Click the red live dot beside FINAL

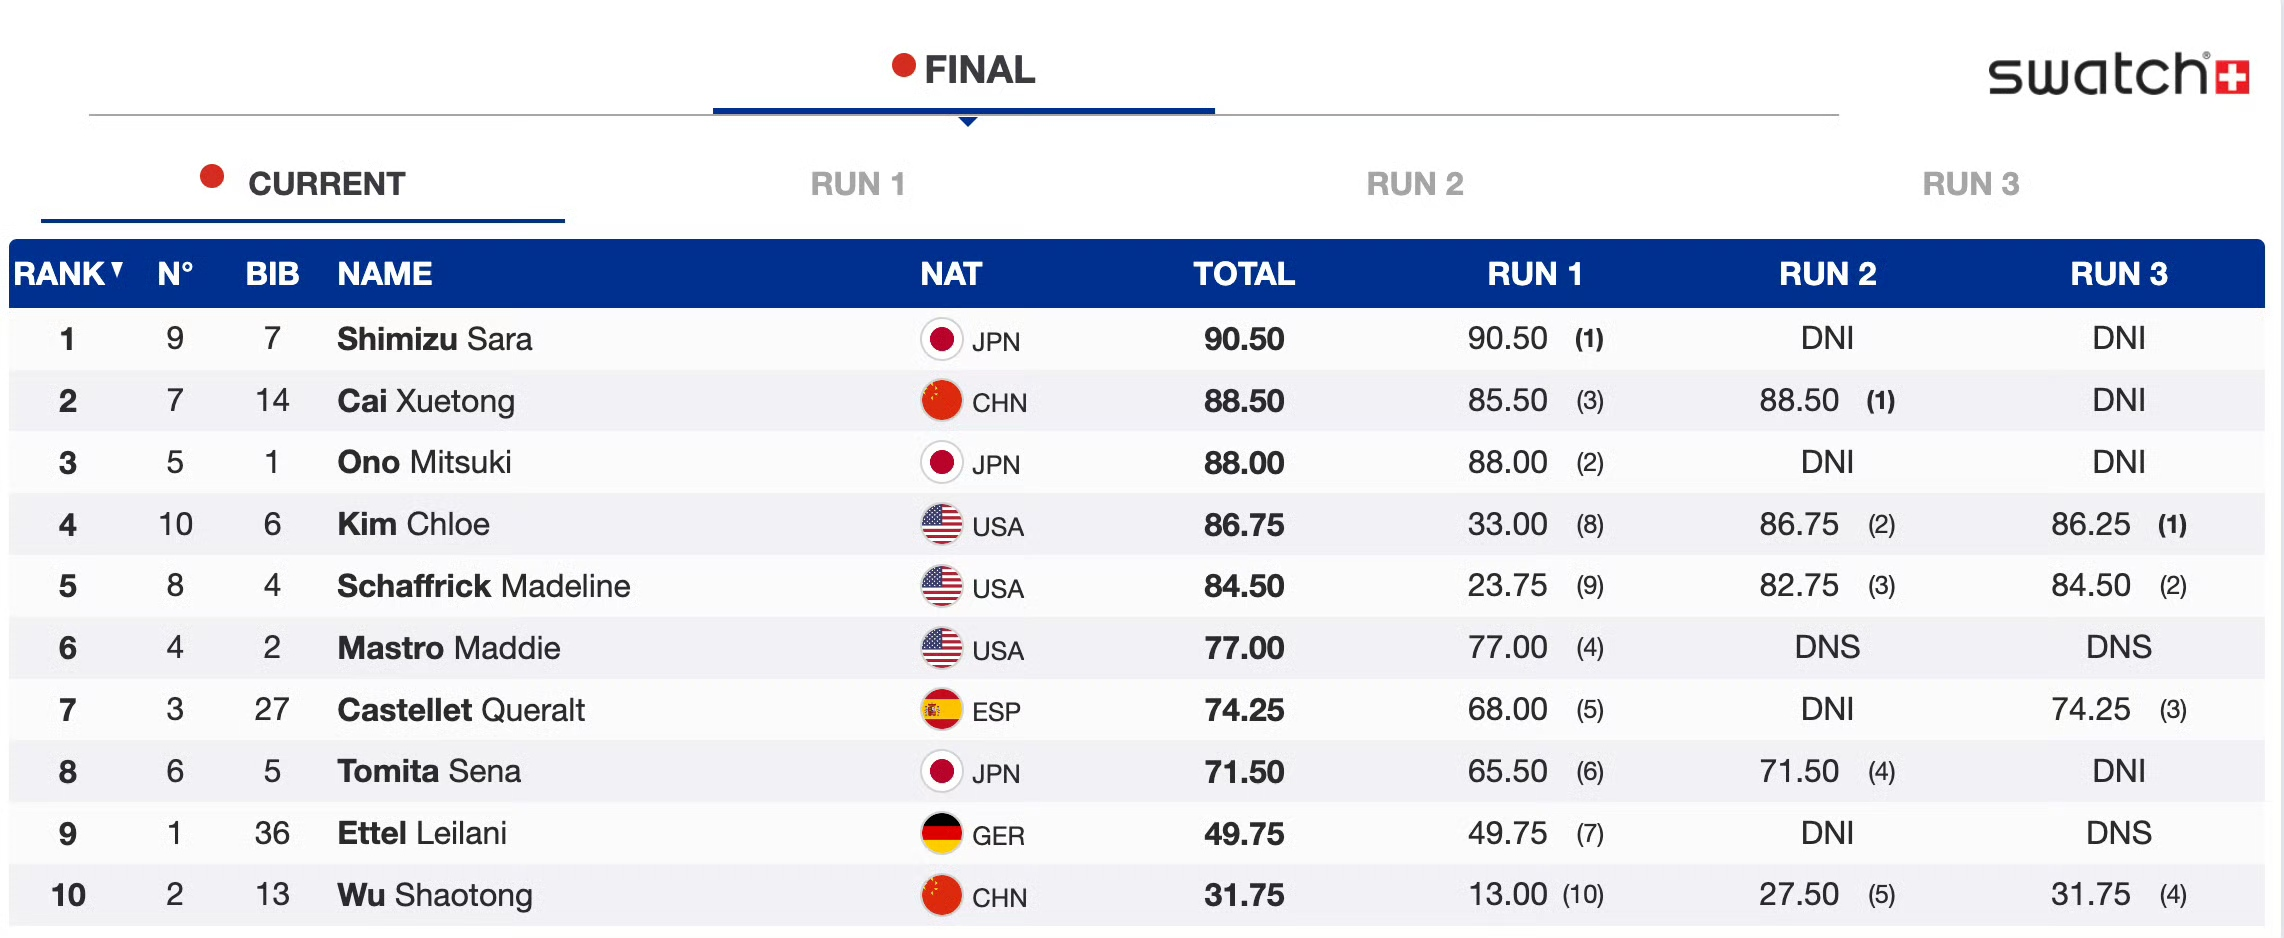[x=904, y=66]
